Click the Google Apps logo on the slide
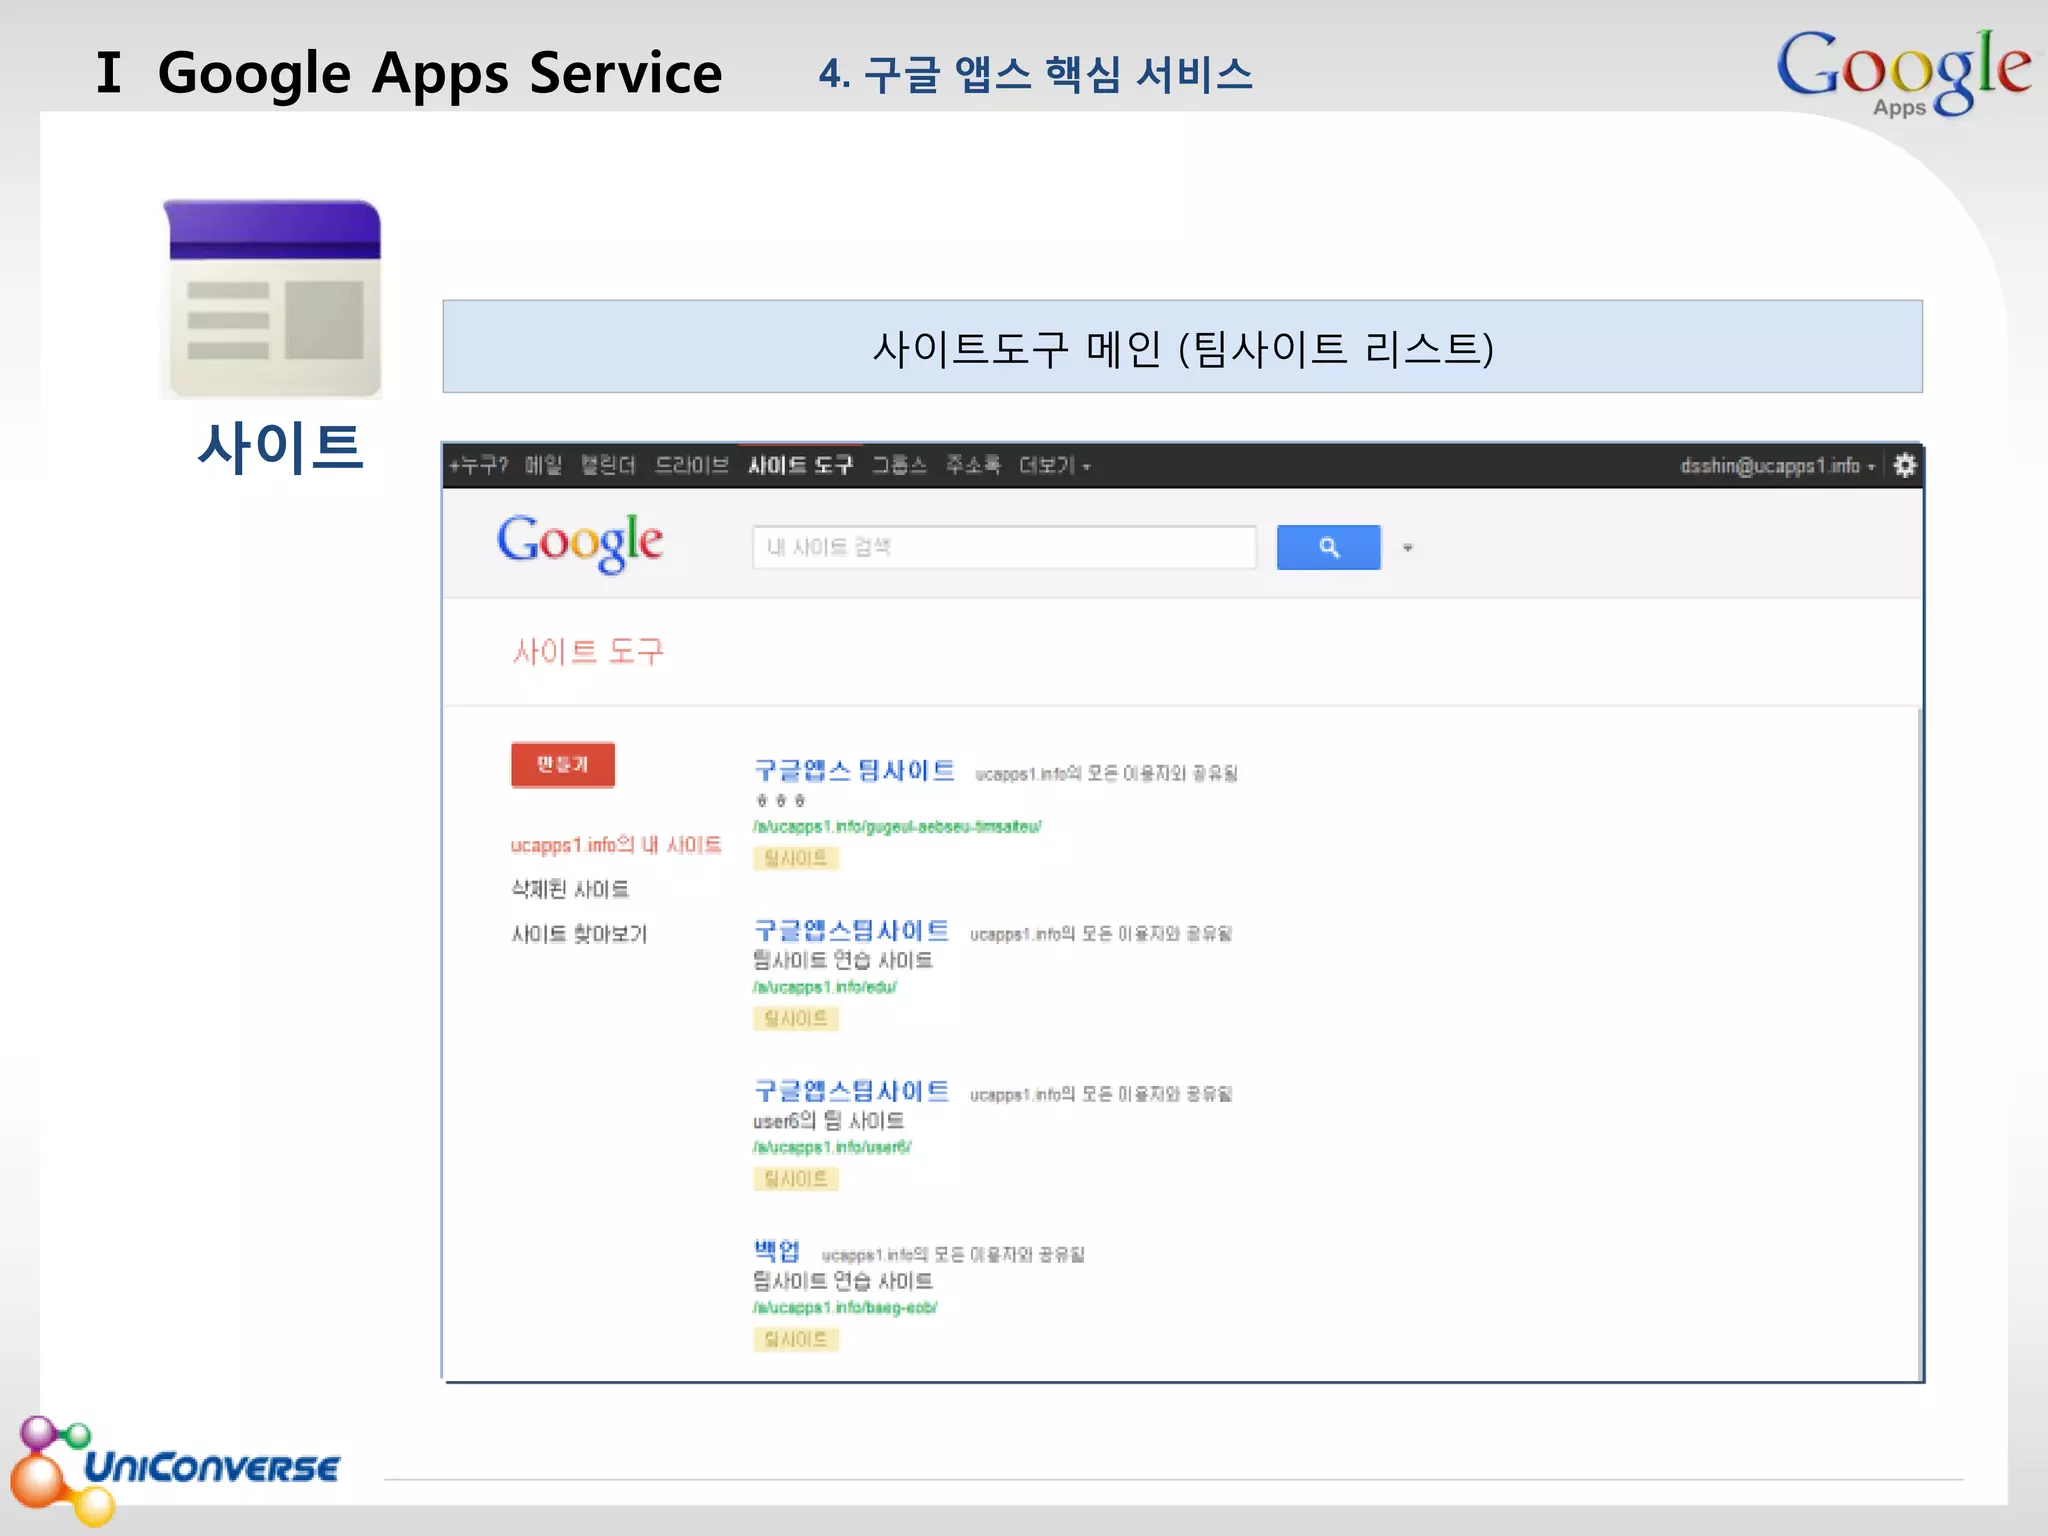 [1902, 72]
